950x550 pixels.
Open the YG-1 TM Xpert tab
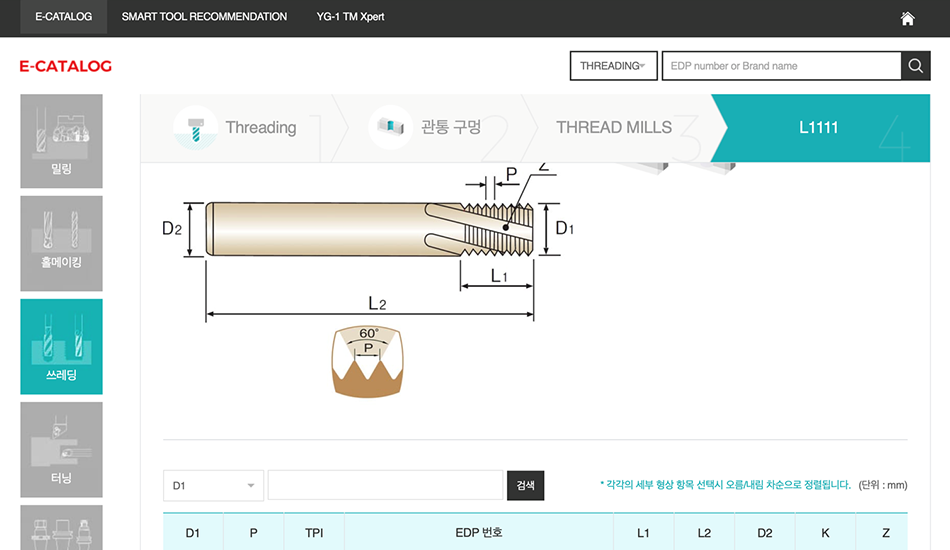(350, 17)
